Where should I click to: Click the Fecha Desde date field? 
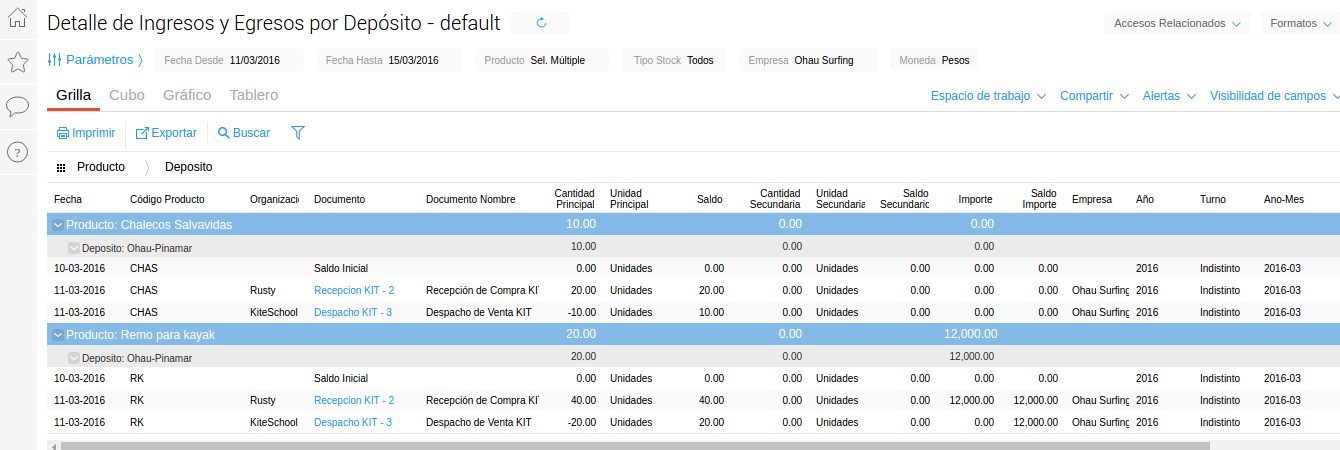point(254,60)
